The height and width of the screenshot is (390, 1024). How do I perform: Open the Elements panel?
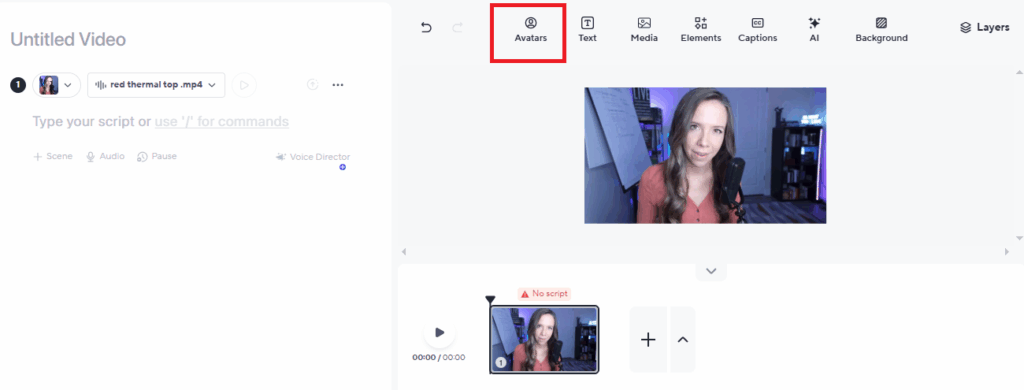tap(701, 30)
